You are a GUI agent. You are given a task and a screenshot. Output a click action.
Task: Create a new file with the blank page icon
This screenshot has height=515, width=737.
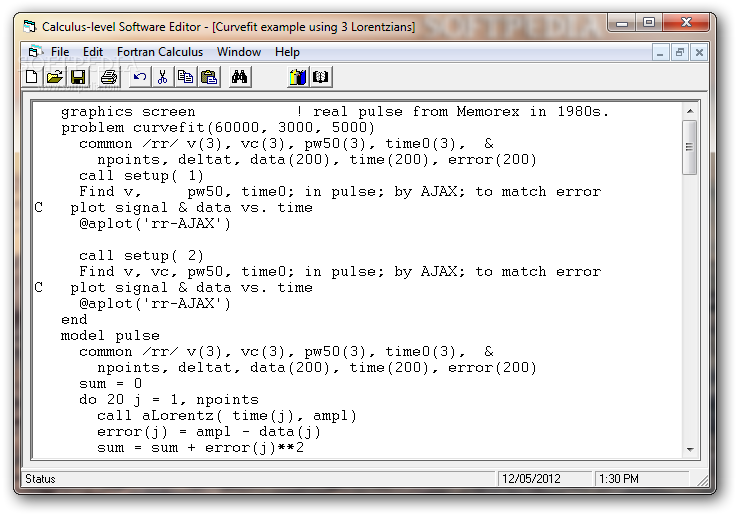pos(32,77)
